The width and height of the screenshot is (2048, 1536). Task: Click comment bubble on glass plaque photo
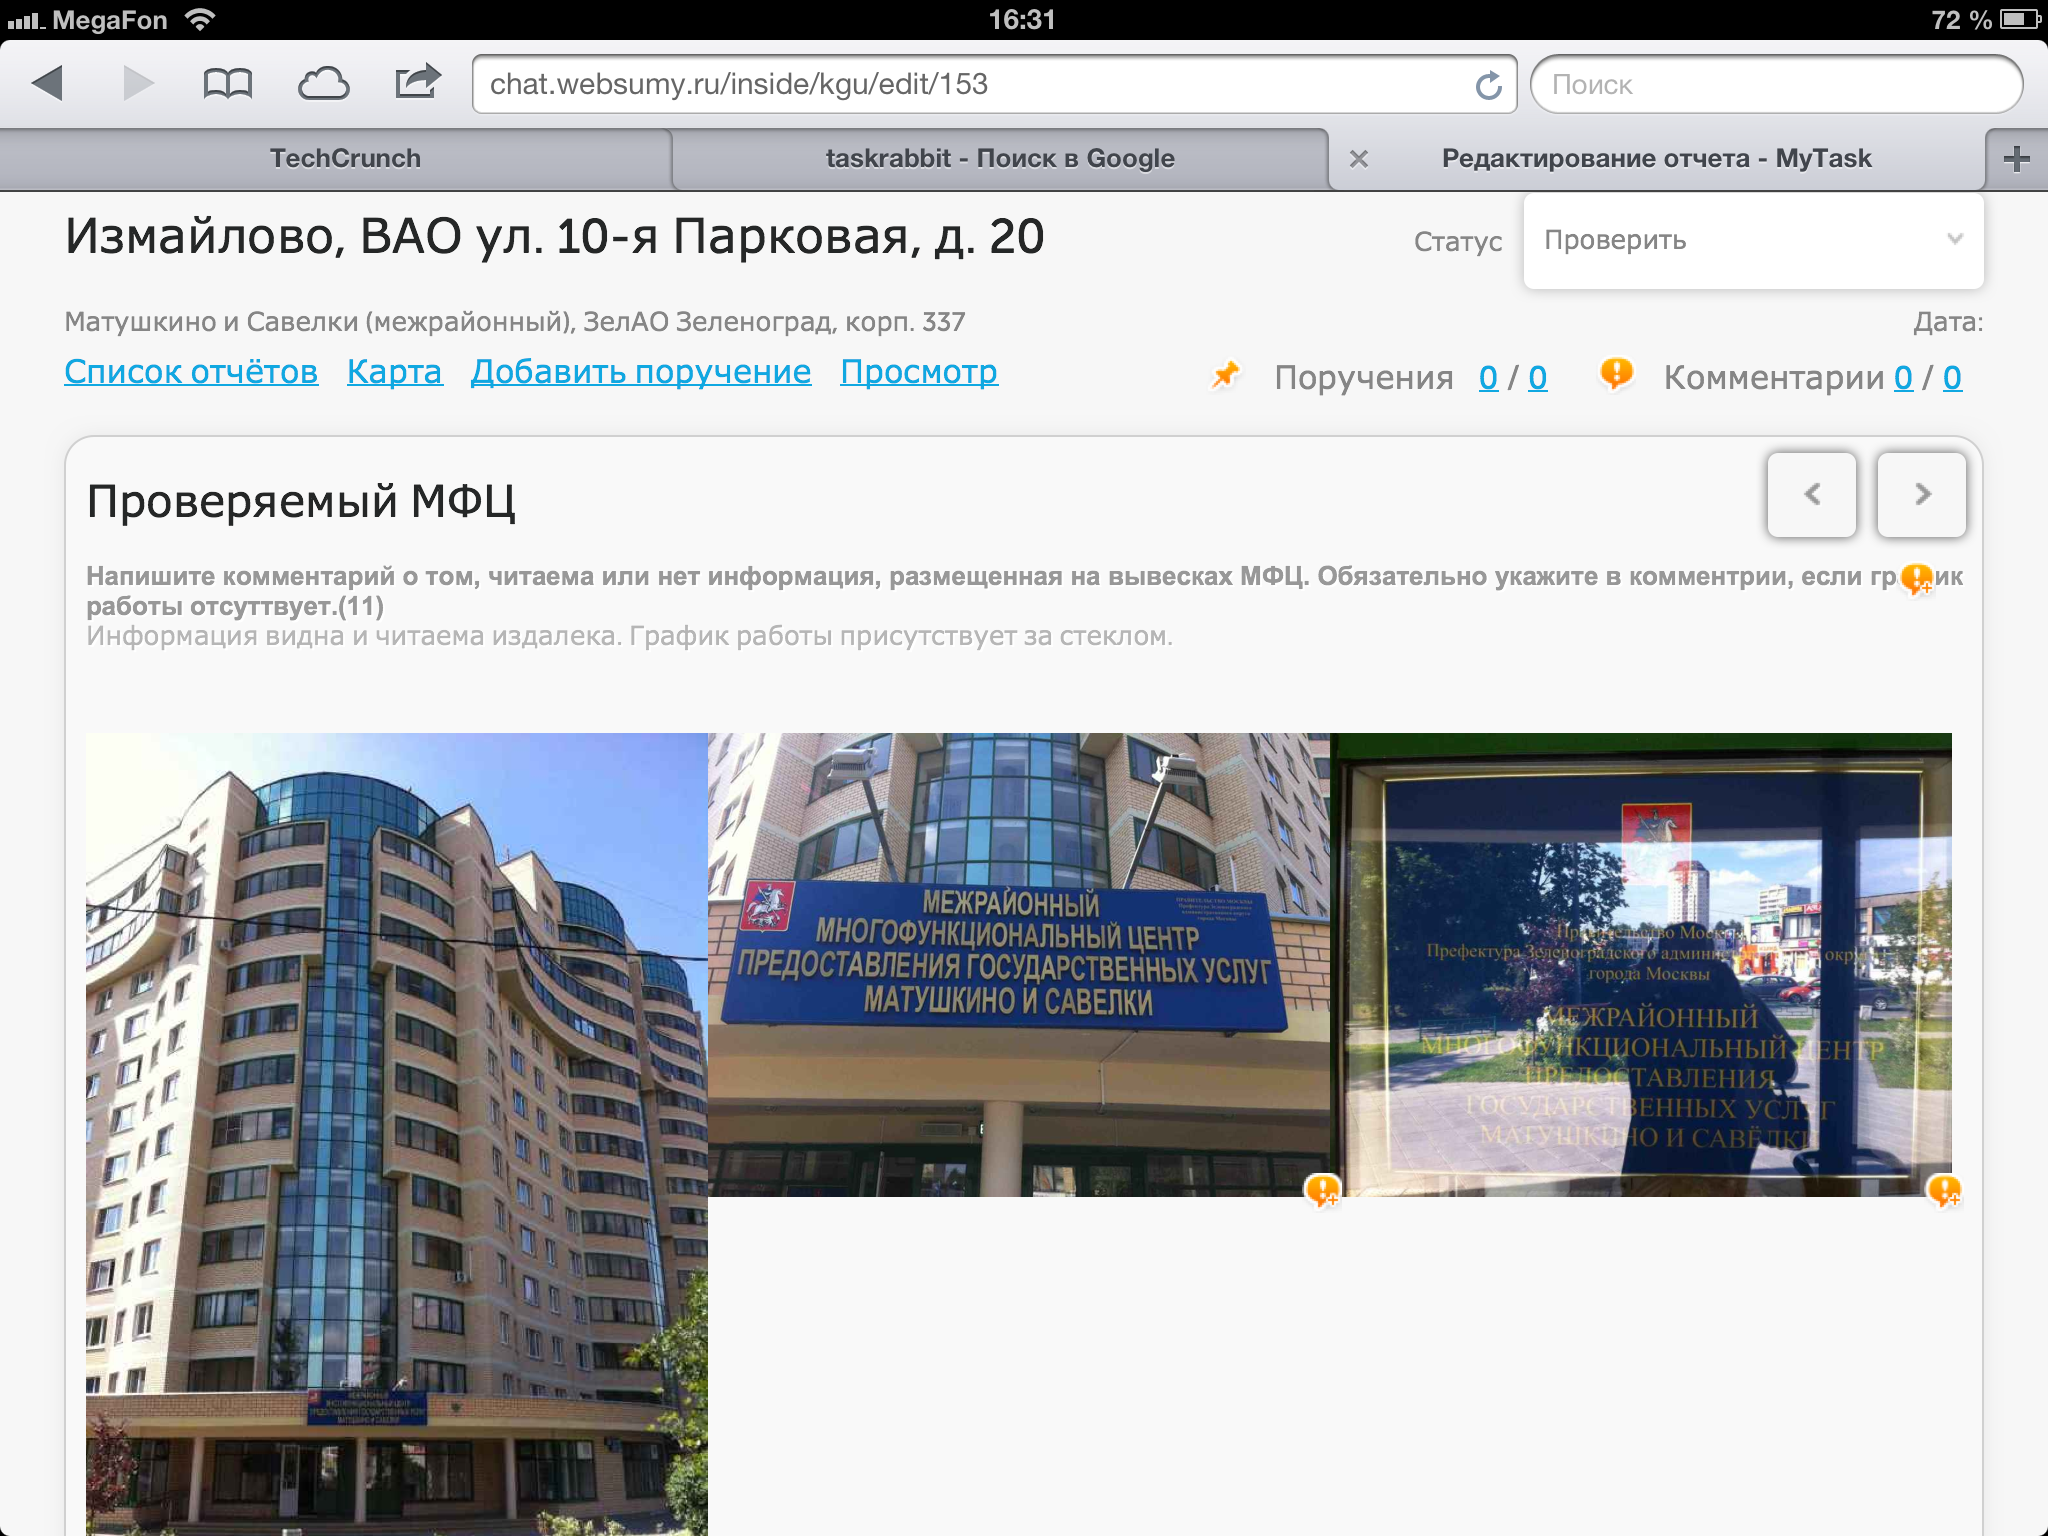[1944, 1190]
